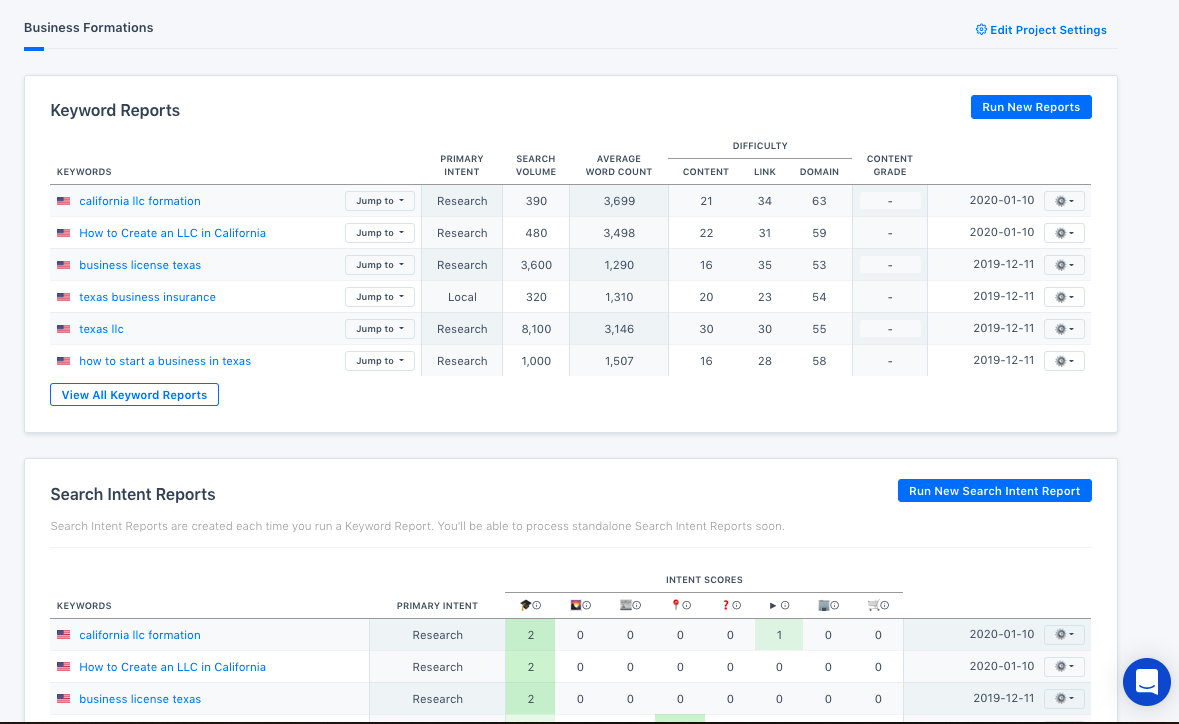Image resolution: width=1179 pixels, height=724 pixels.
Task: Open gear menu for texas business insurance row
Action: click(x=1064, y=297)
